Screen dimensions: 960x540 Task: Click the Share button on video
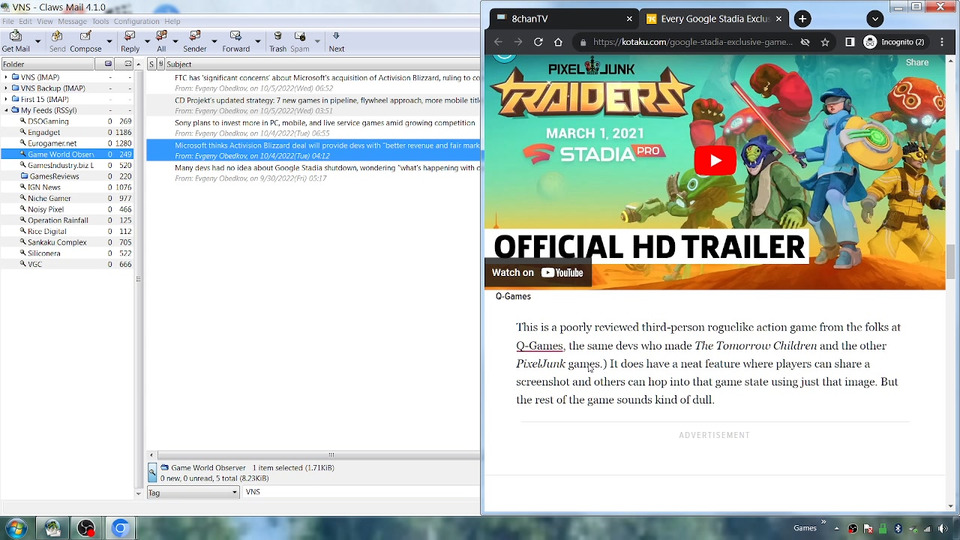pos(917,62)
